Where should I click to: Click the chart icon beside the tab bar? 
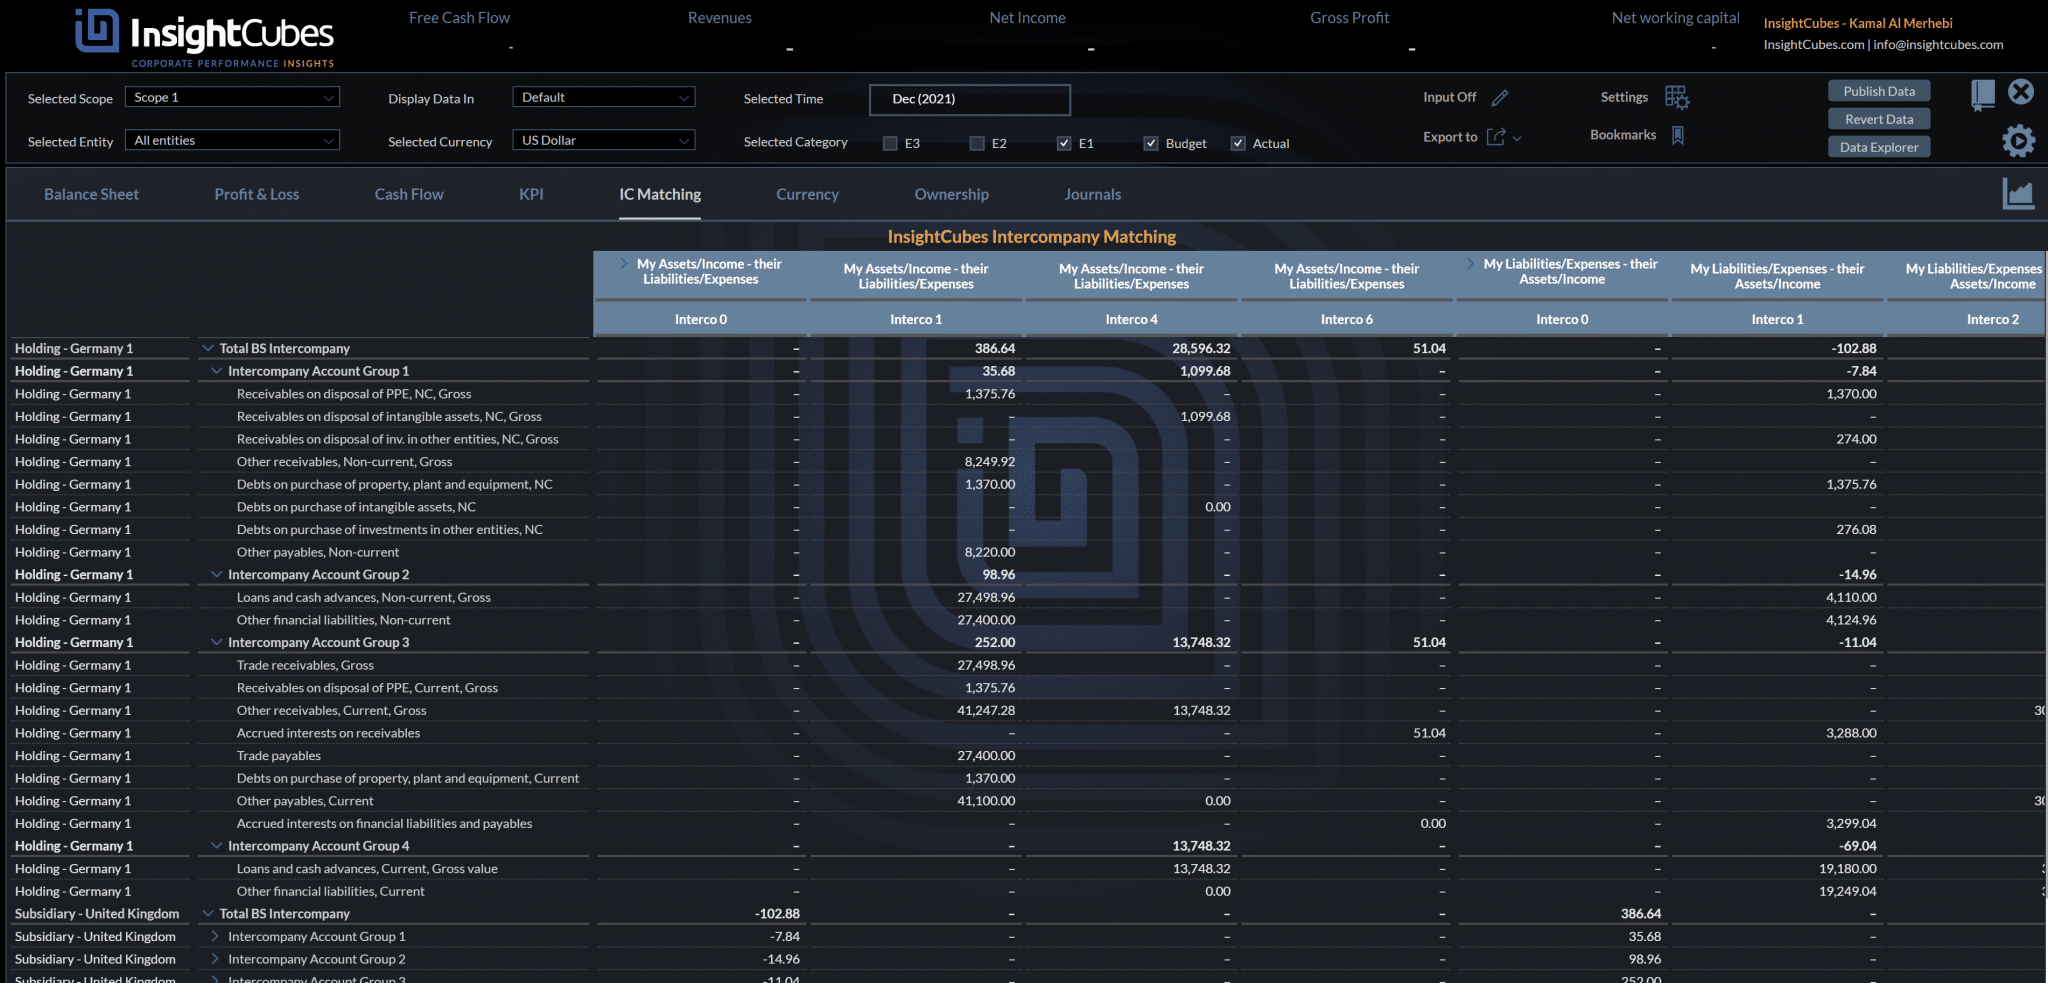(2018, 194)
